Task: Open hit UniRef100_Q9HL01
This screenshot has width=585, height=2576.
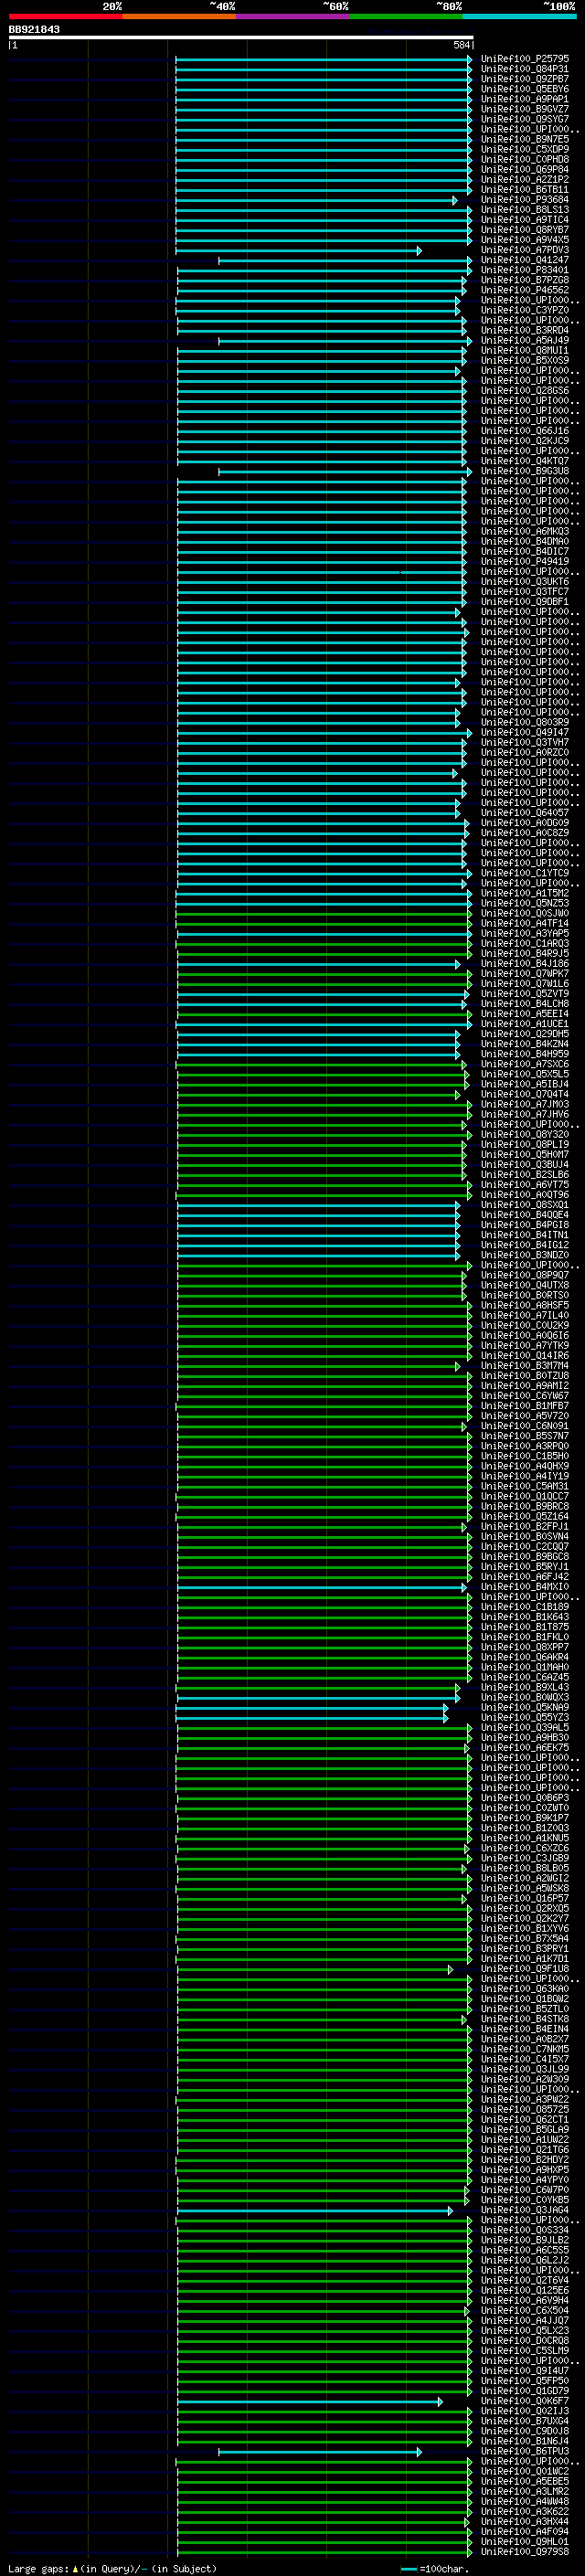Action: [x=525, y=2541]
